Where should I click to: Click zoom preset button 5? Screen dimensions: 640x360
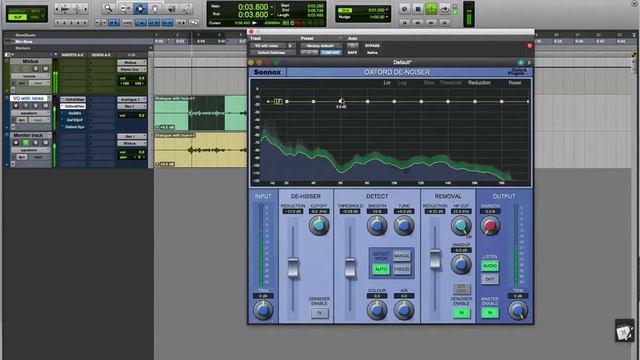coord(85,23)
